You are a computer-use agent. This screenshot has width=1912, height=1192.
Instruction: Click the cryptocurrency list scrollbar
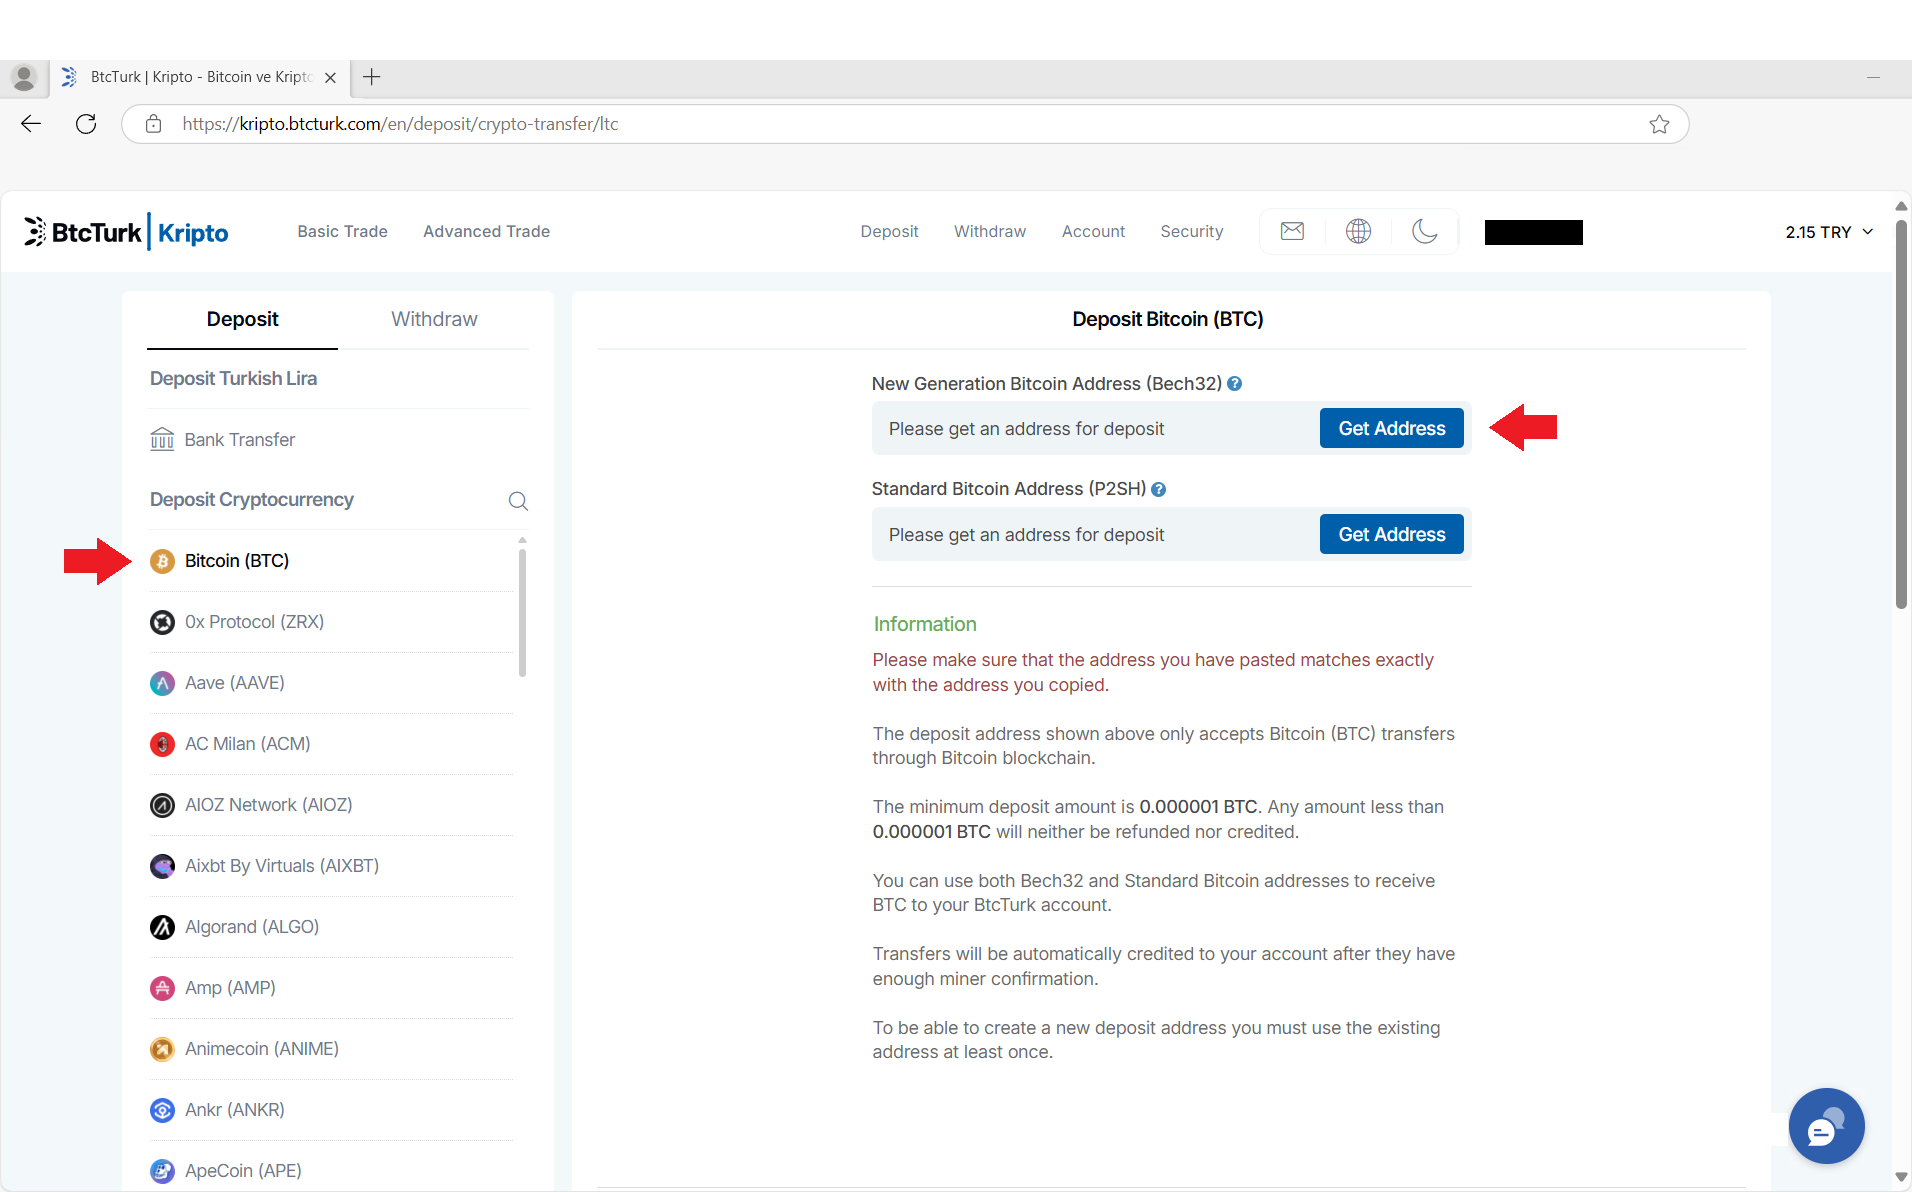(522, 612)
